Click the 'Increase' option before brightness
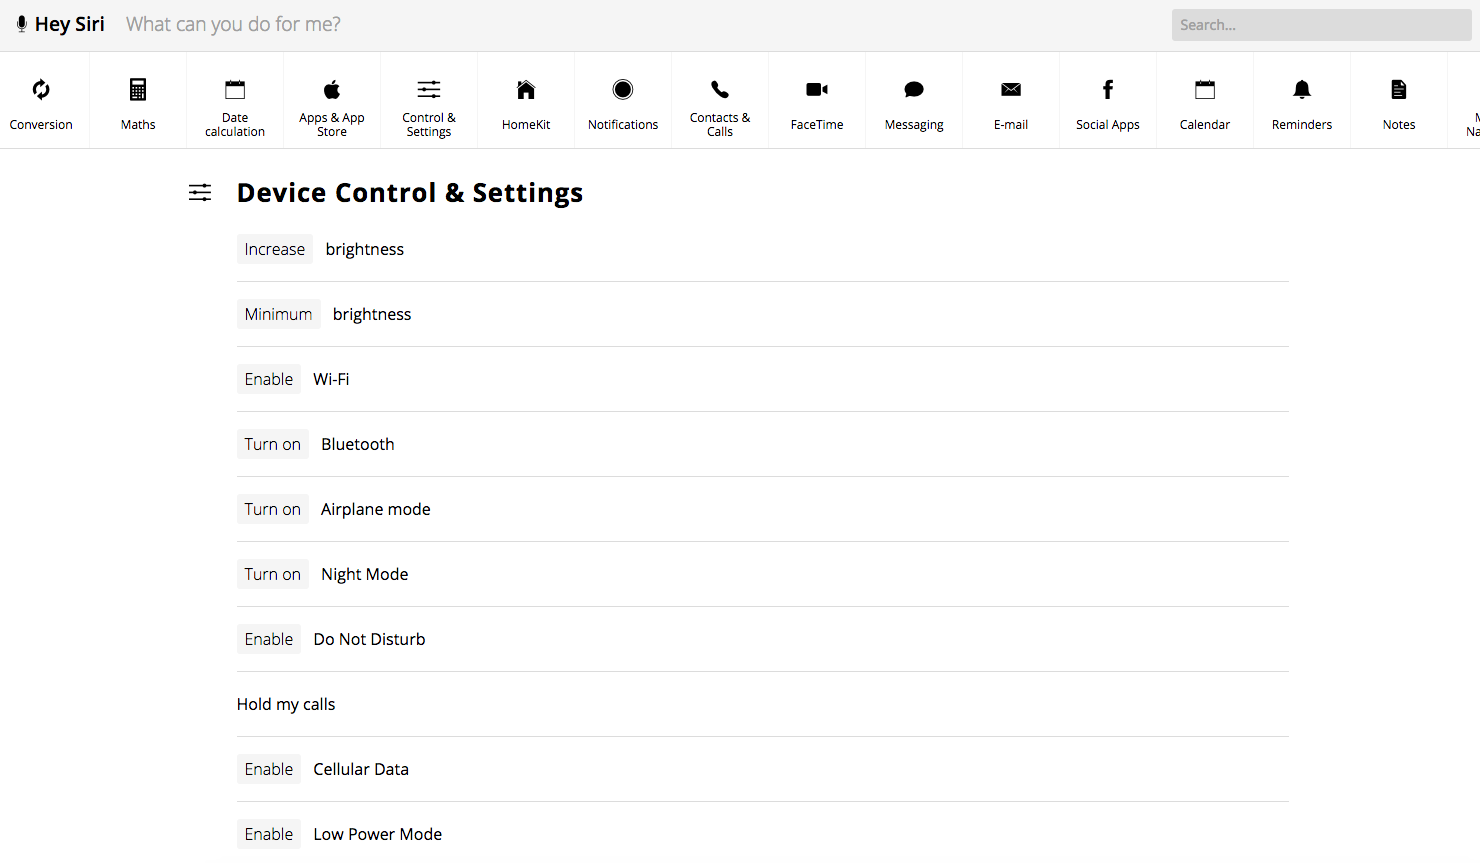The width and height of the screenshot is (1480, 863). click(275, 249)
